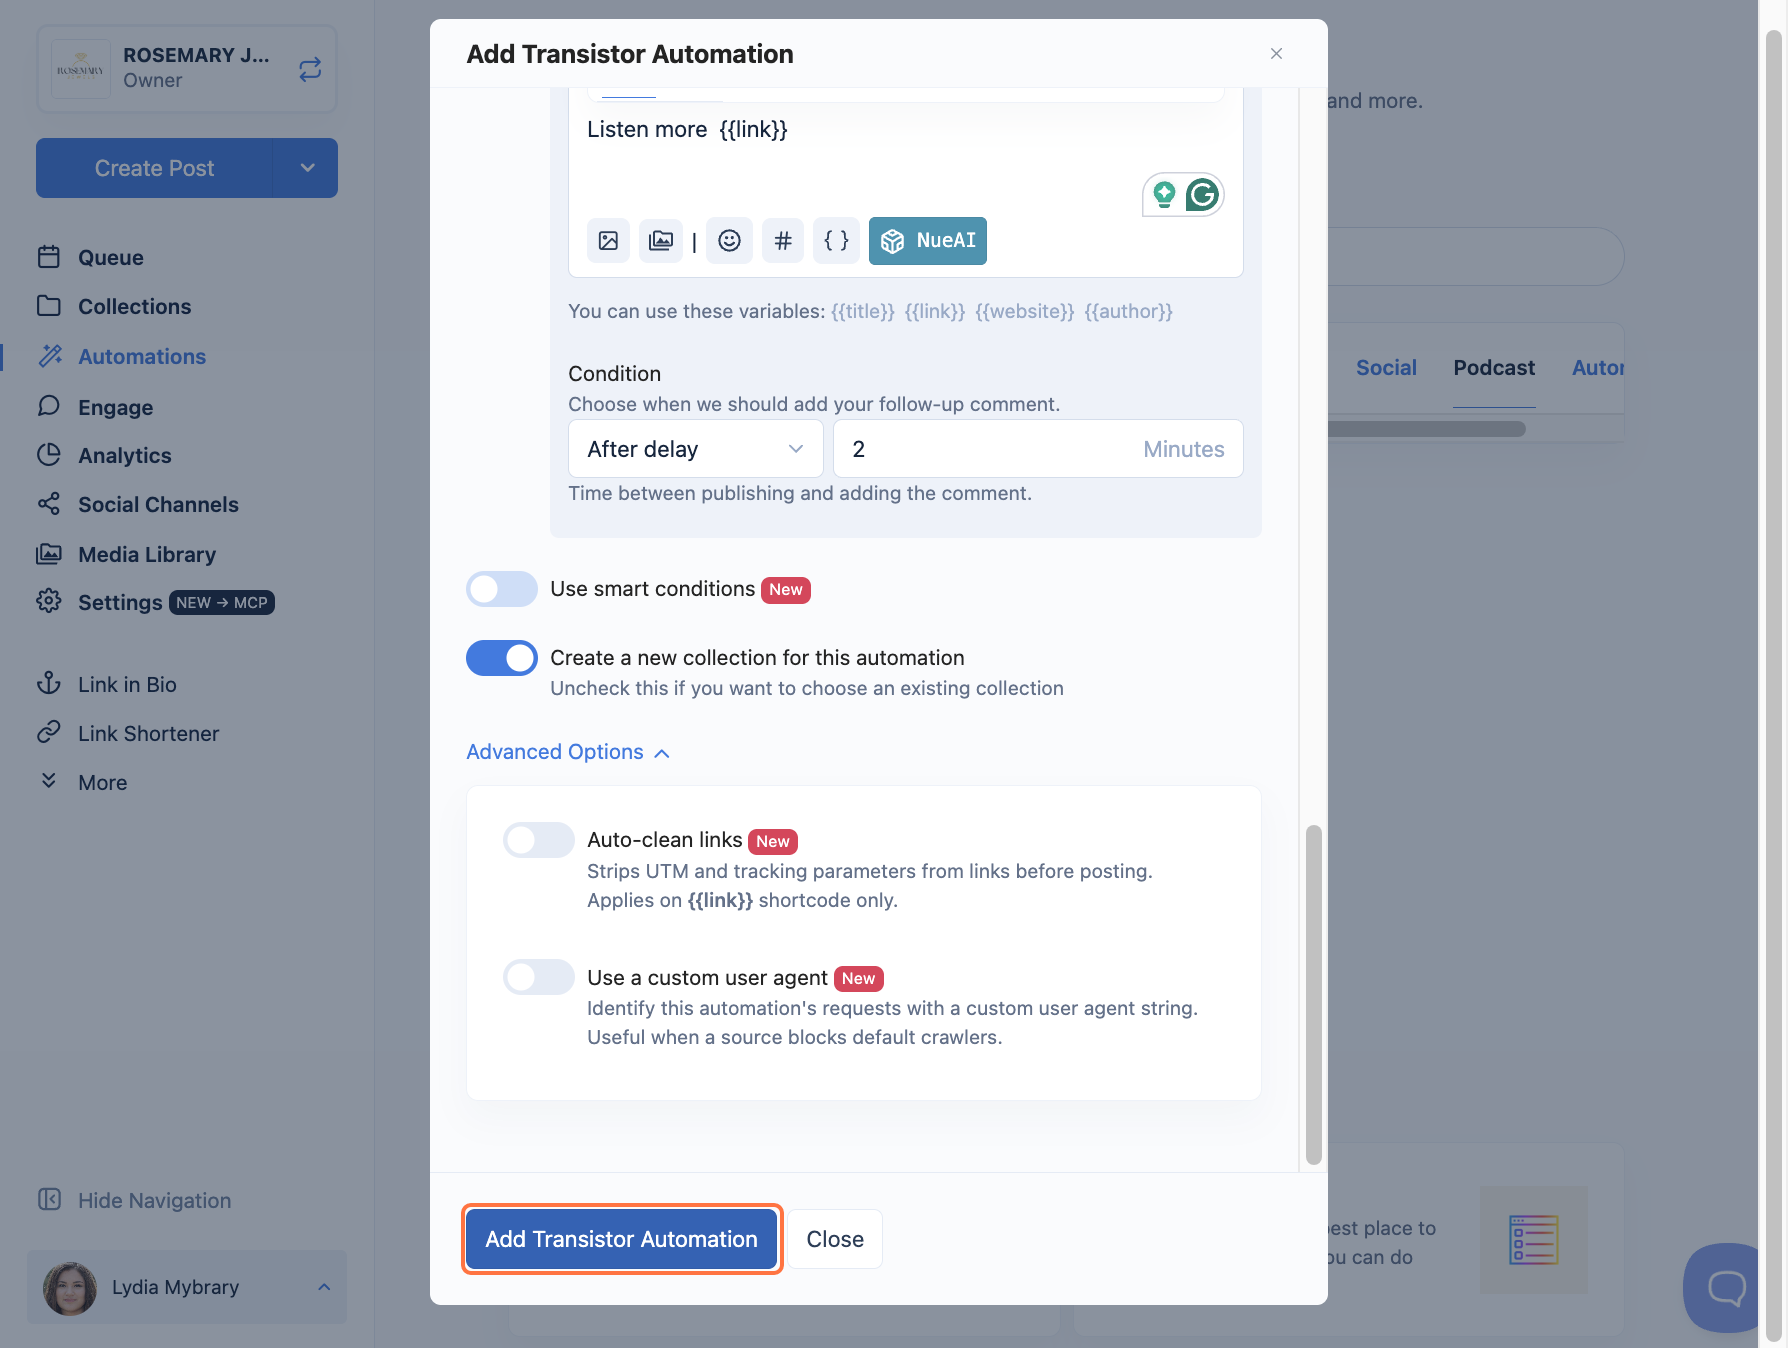
Task: Click the Grammarly icon in editor
Action: (x=1202, y=194)
